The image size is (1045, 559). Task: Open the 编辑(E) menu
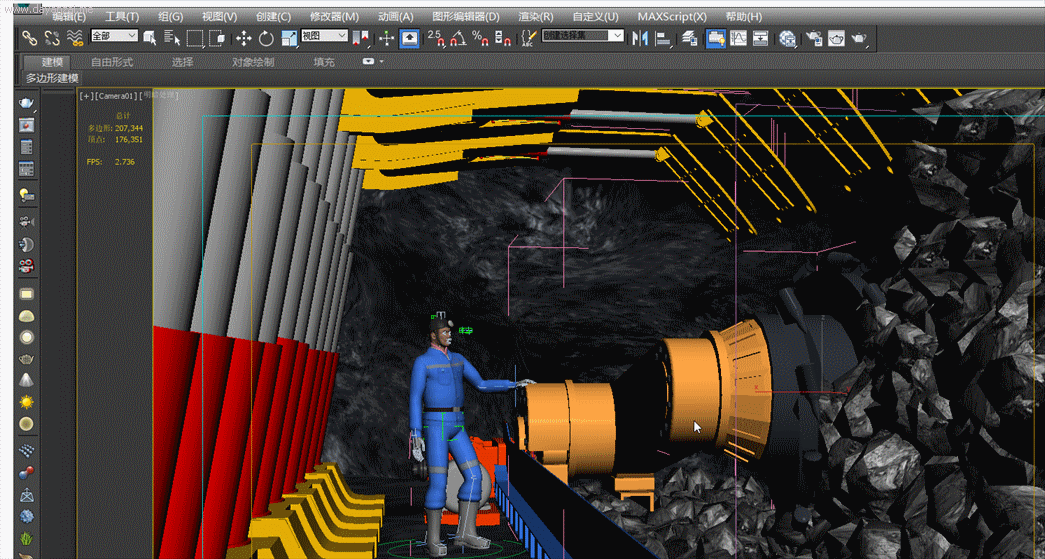69,17
